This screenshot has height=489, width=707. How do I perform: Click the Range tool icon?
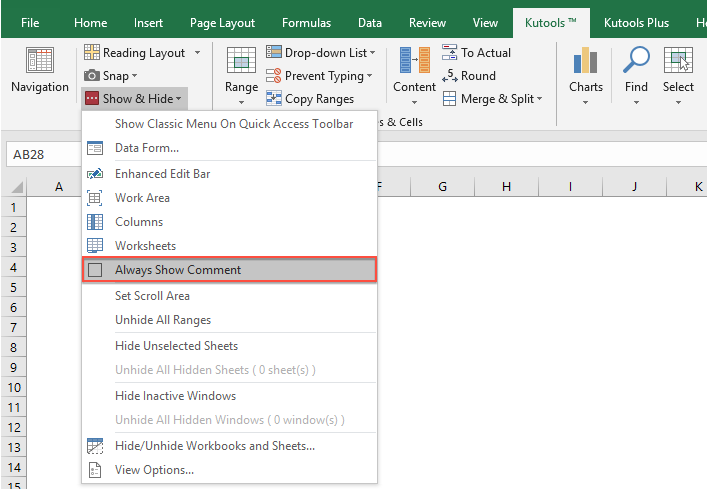click(x=241, y=60)
